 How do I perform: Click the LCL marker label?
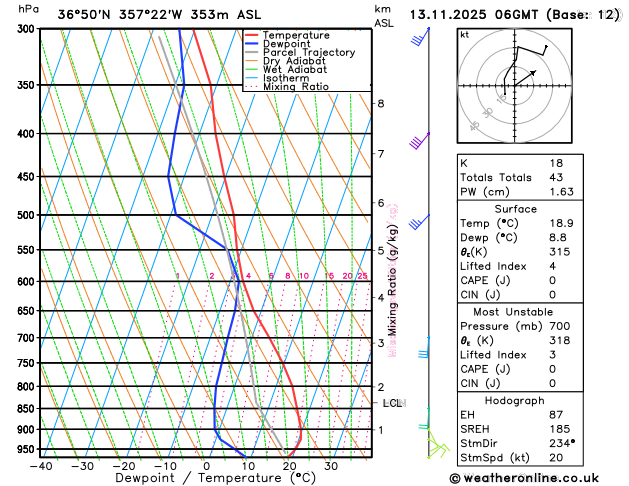pyautogui.click(x=393, y=403)
